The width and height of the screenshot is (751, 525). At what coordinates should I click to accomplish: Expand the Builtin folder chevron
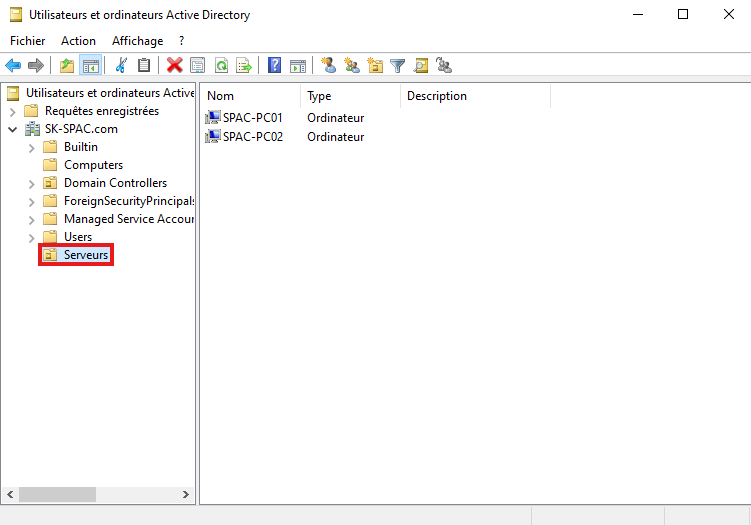click(32, 147)
